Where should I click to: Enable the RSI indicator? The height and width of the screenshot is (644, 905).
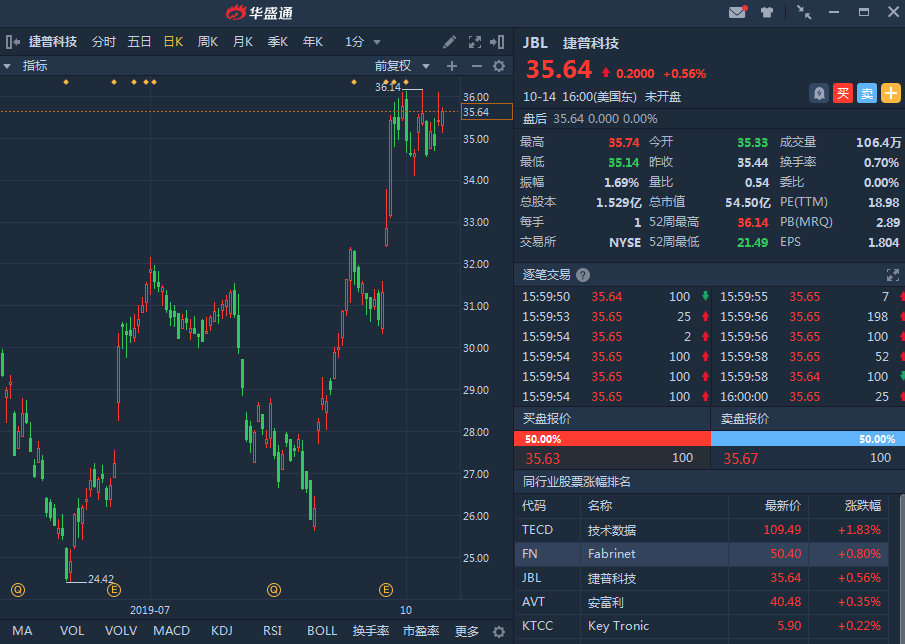coord(272,631)
